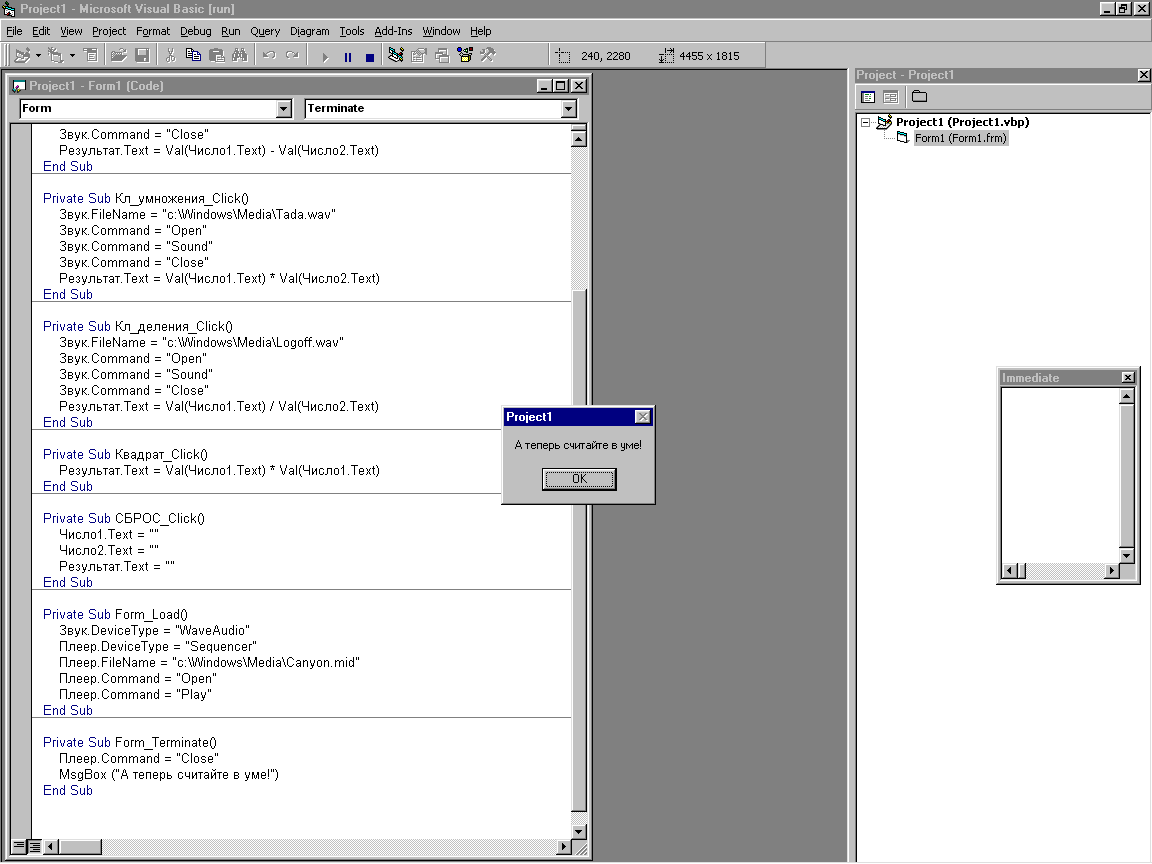Collapse the Project1 (Project1.vbp) tree node
Image resolution: width=1152 pixels, height=864 pixels.
(865, 122)
